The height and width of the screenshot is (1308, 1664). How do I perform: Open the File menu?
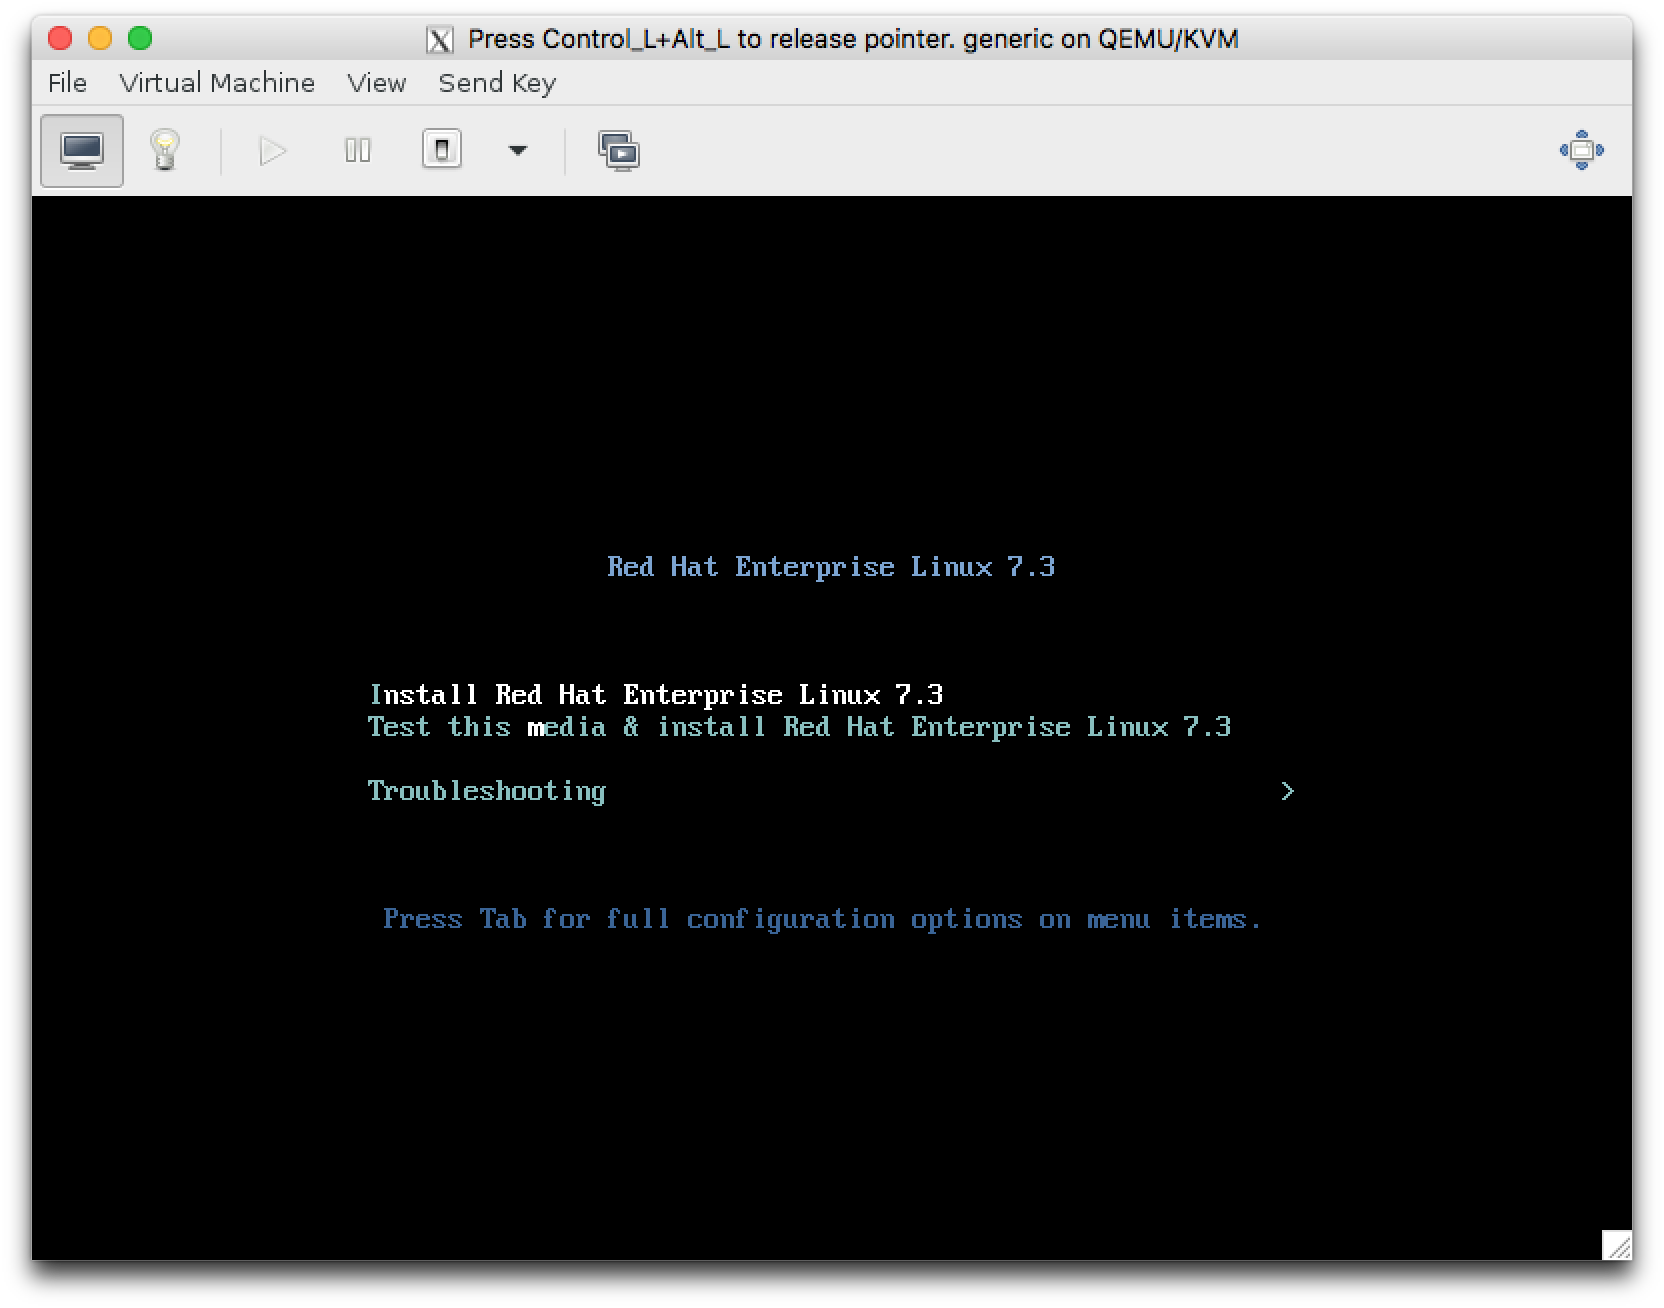67,83
